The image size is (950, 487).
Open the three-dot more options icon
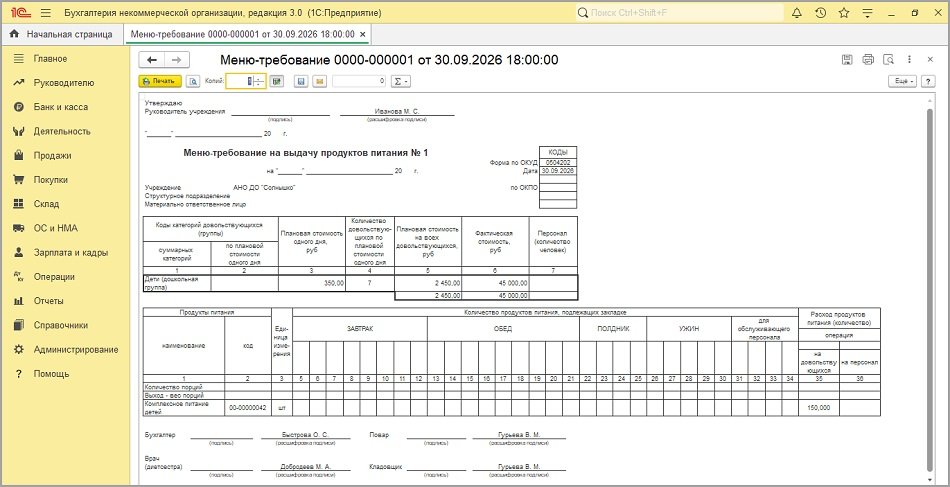[909, 59]
